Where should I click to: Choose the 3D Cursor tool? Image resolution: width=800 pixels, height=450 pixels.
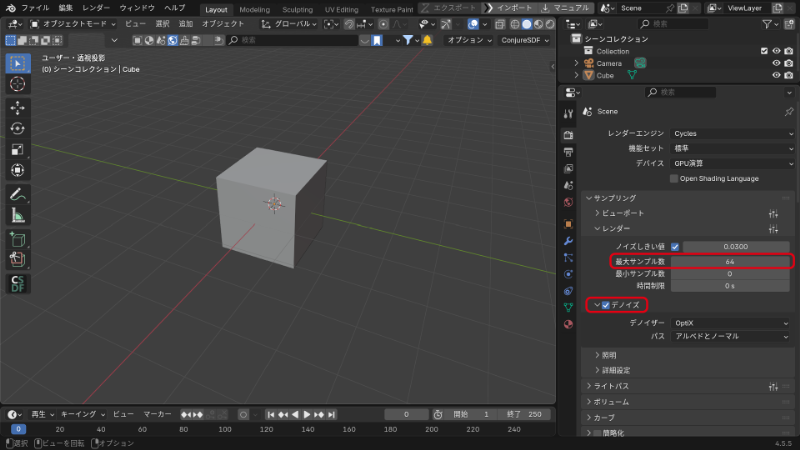17,84
